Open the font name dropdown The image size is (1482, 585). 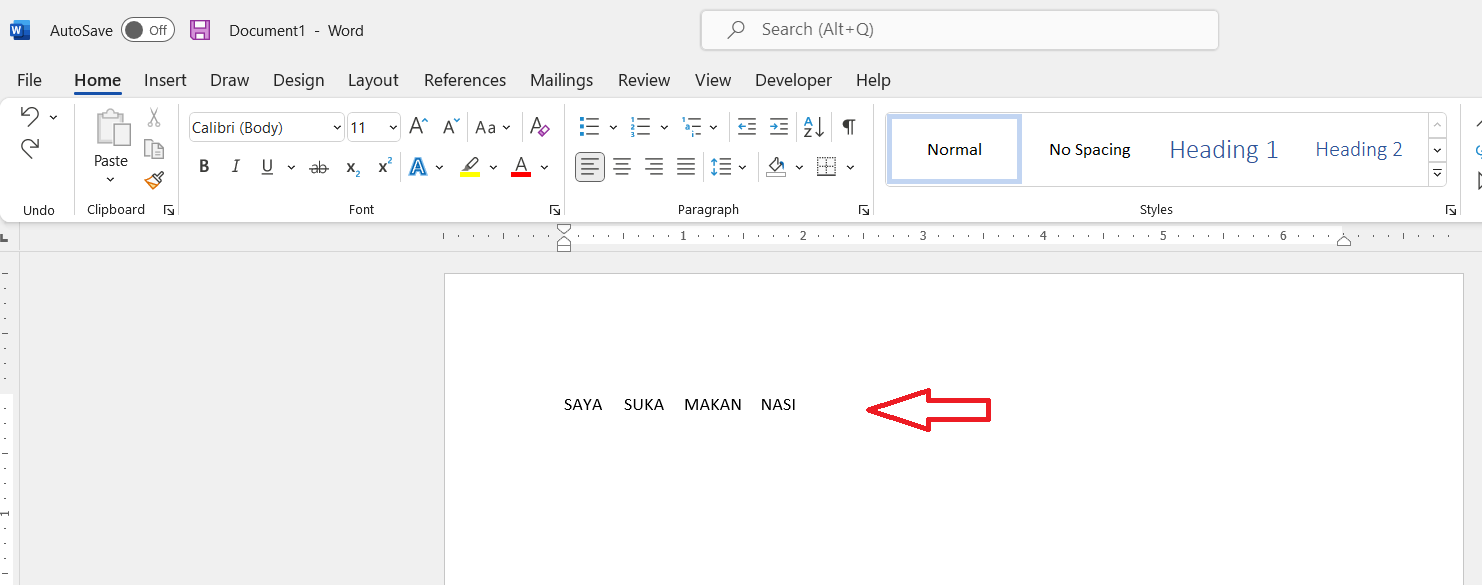[x=336, y=128]
